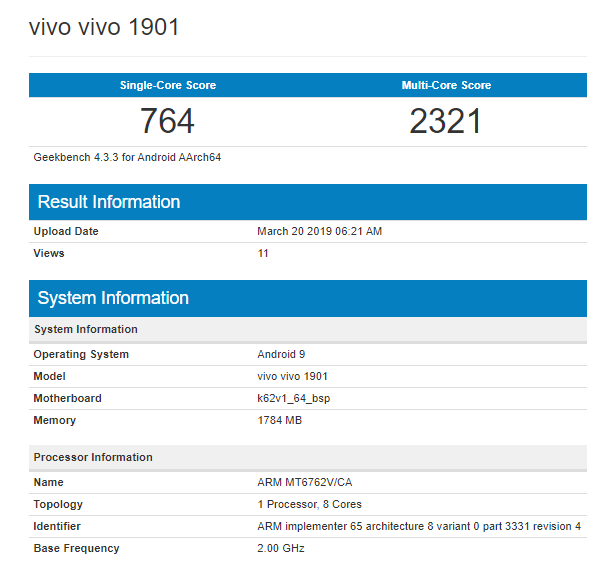The width and height of the screenshot is (602, 566).
Task: Click the 'Motherboard' label
Action: pos(68,398)
